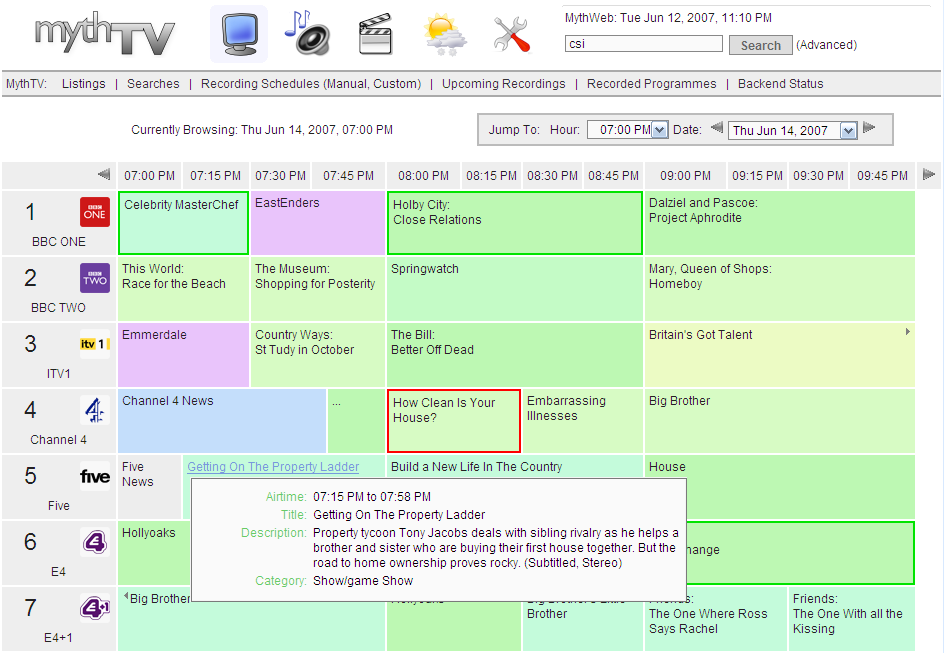Select the BBC ONE channel logo
The image size is (944, 653).
point(95,212)
